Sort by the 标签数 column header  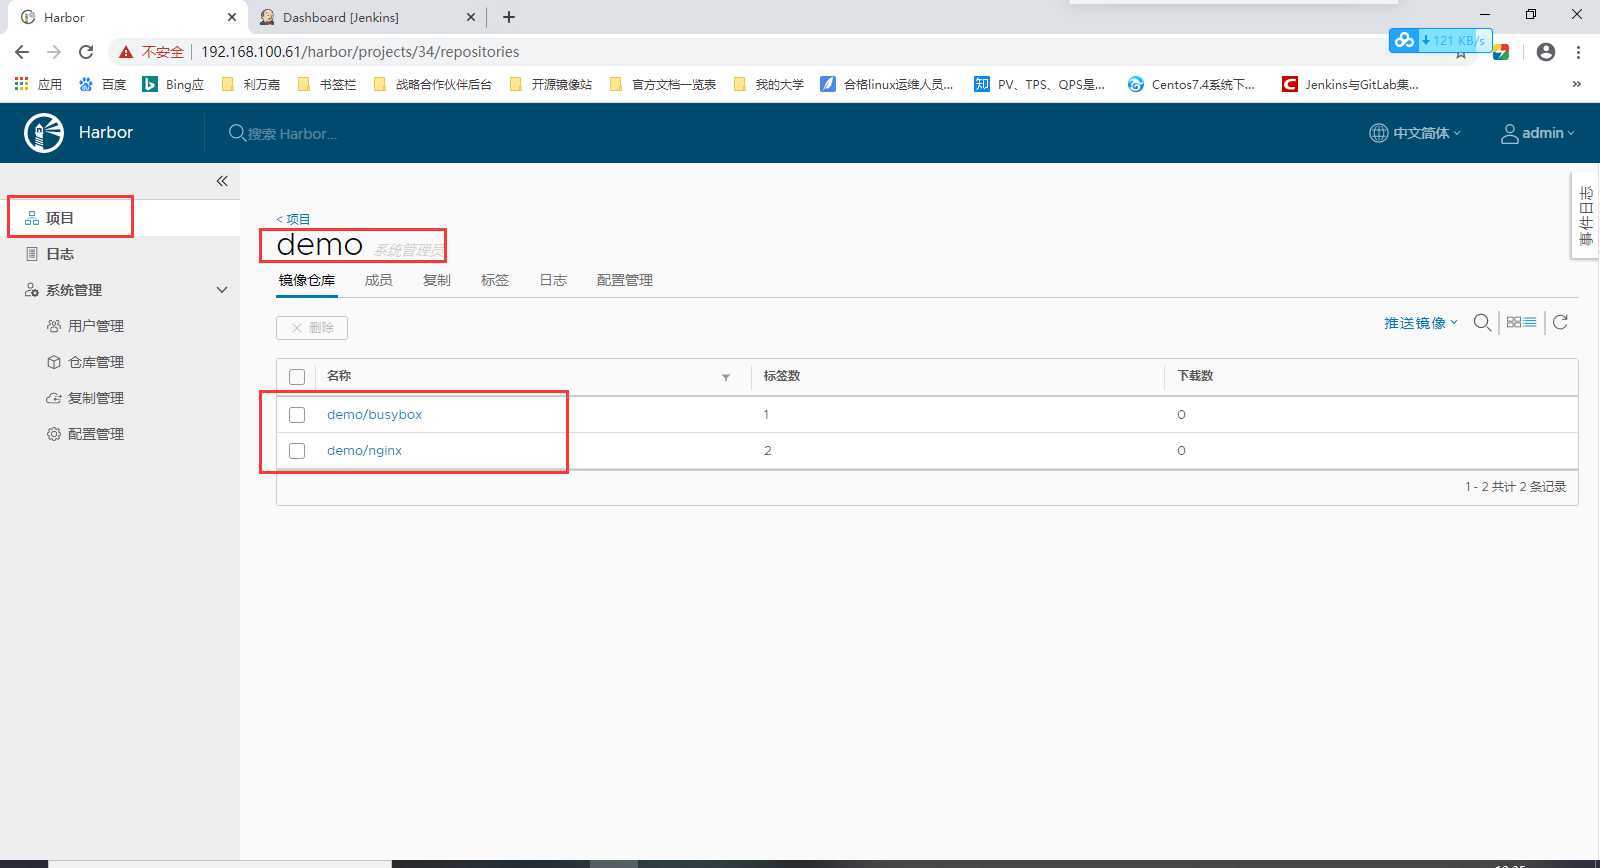pos(781,376)
